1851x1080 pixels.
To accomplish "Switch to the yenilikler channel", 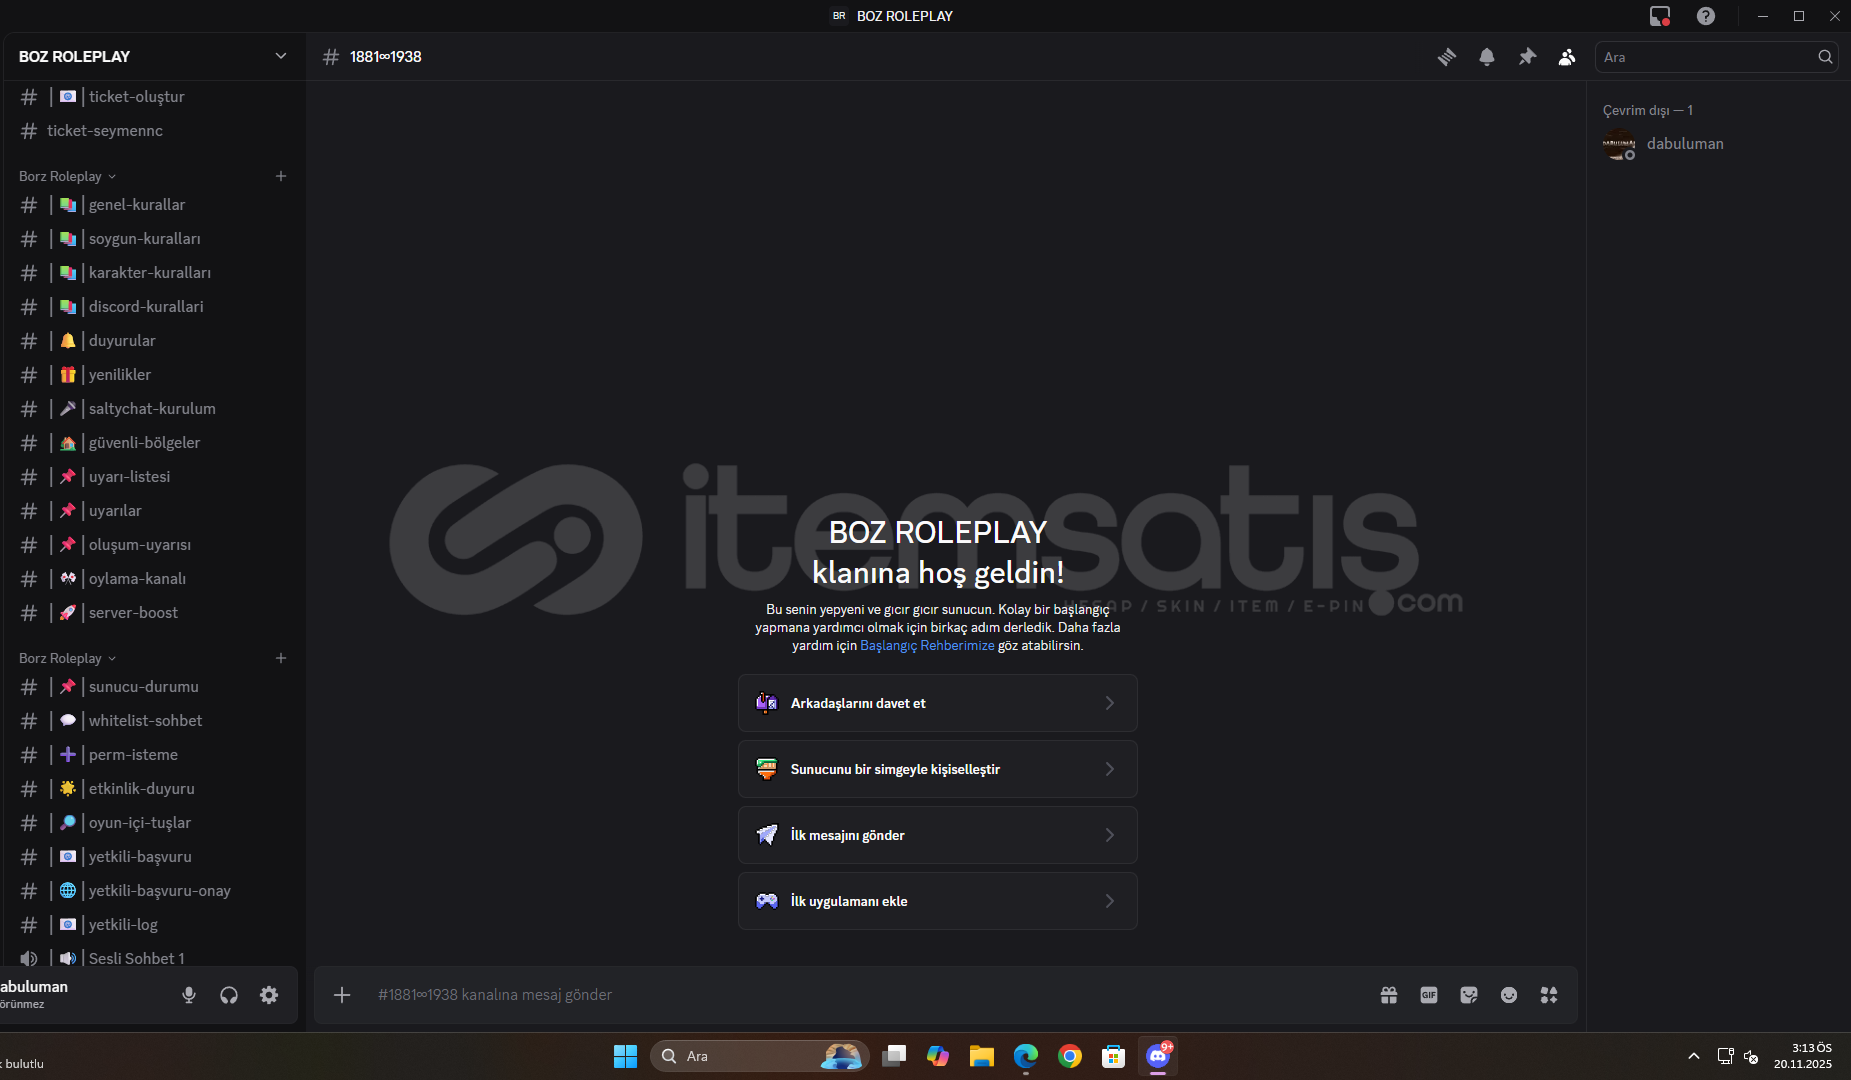I will click(152, 375).
